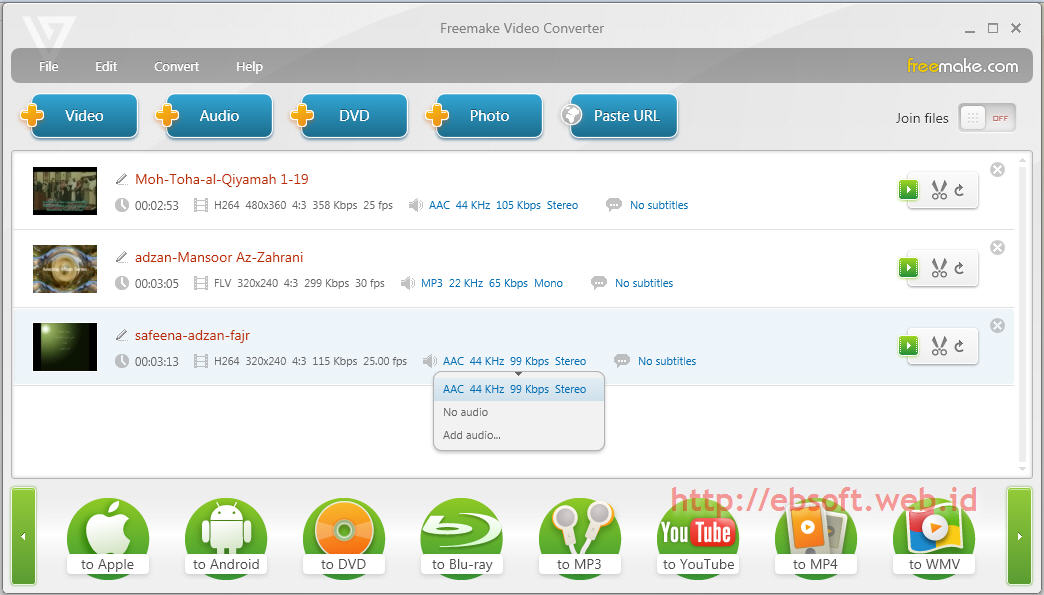This screenshot has height=595, width=1044.
Task: Click the Moh-Toha-al-Qiyamah 1-19 title text
Action: click(x=222, y=179)
